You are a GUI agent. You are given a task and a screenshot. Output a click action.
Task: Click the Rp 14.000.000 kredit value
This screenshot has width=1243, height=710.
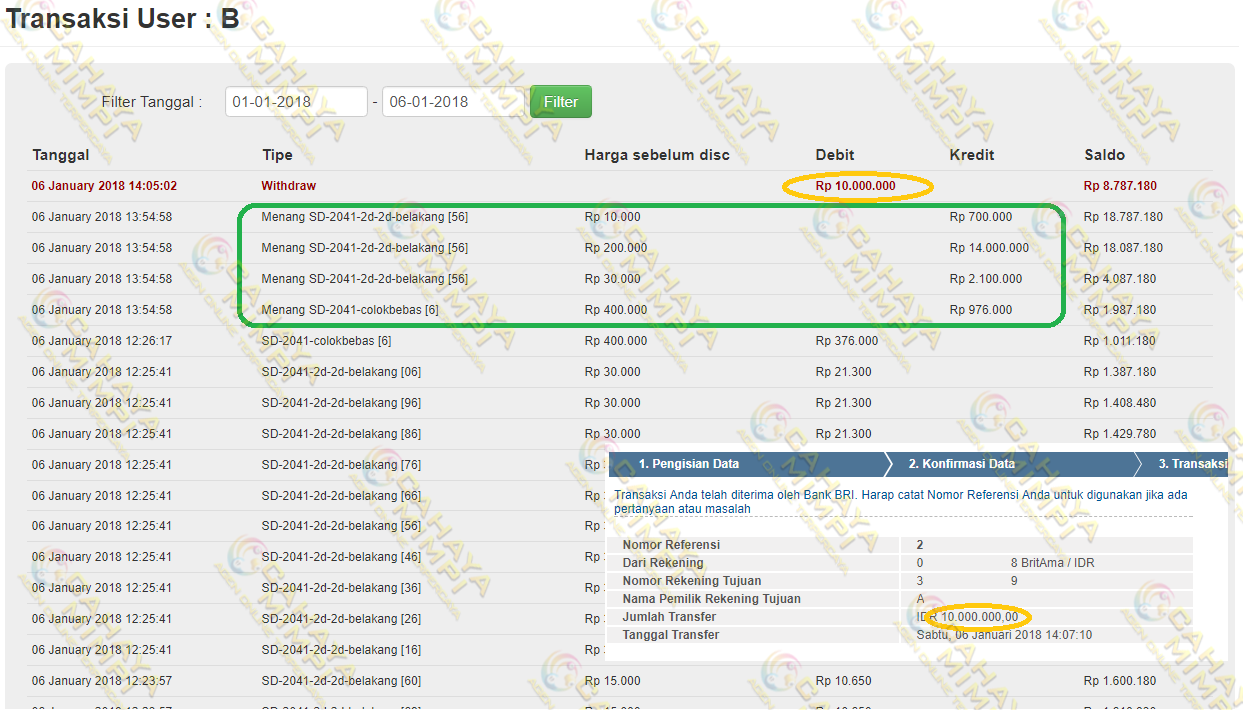[x=989, y=248]
